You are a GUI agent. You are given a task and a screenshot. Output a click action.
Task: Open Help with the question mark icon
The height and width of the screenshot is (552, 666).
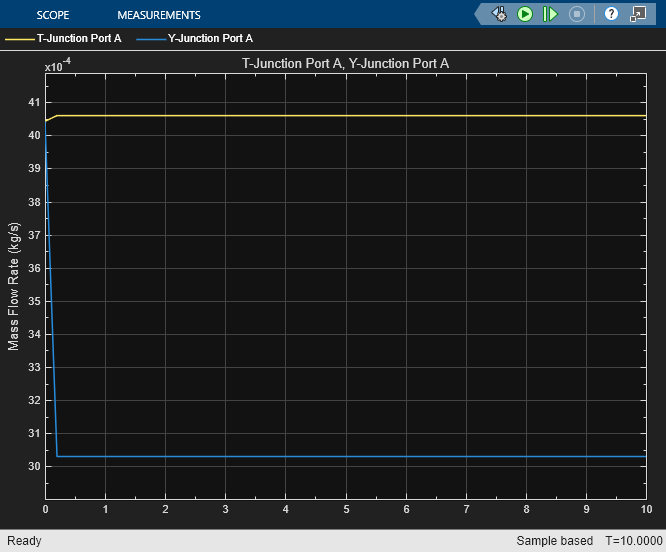tap(611, 14)
